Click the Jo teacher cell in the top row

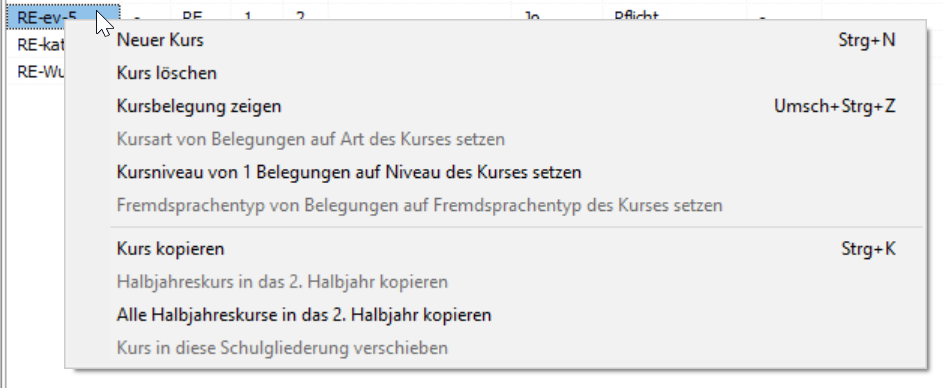point(531,15)
